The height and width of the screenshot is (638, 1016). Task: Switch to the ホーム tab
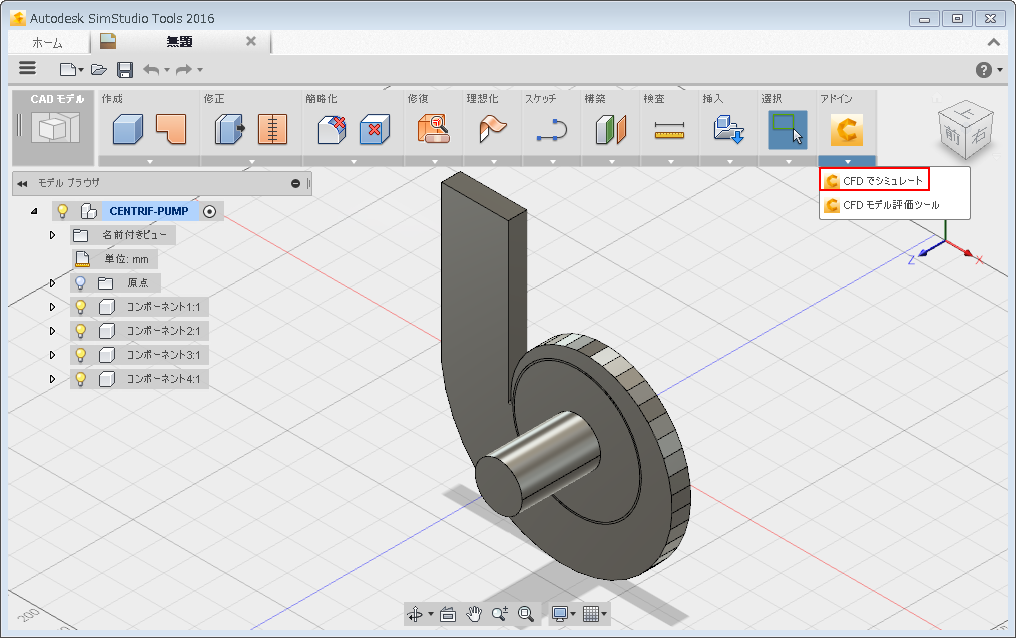click(47, 43)
